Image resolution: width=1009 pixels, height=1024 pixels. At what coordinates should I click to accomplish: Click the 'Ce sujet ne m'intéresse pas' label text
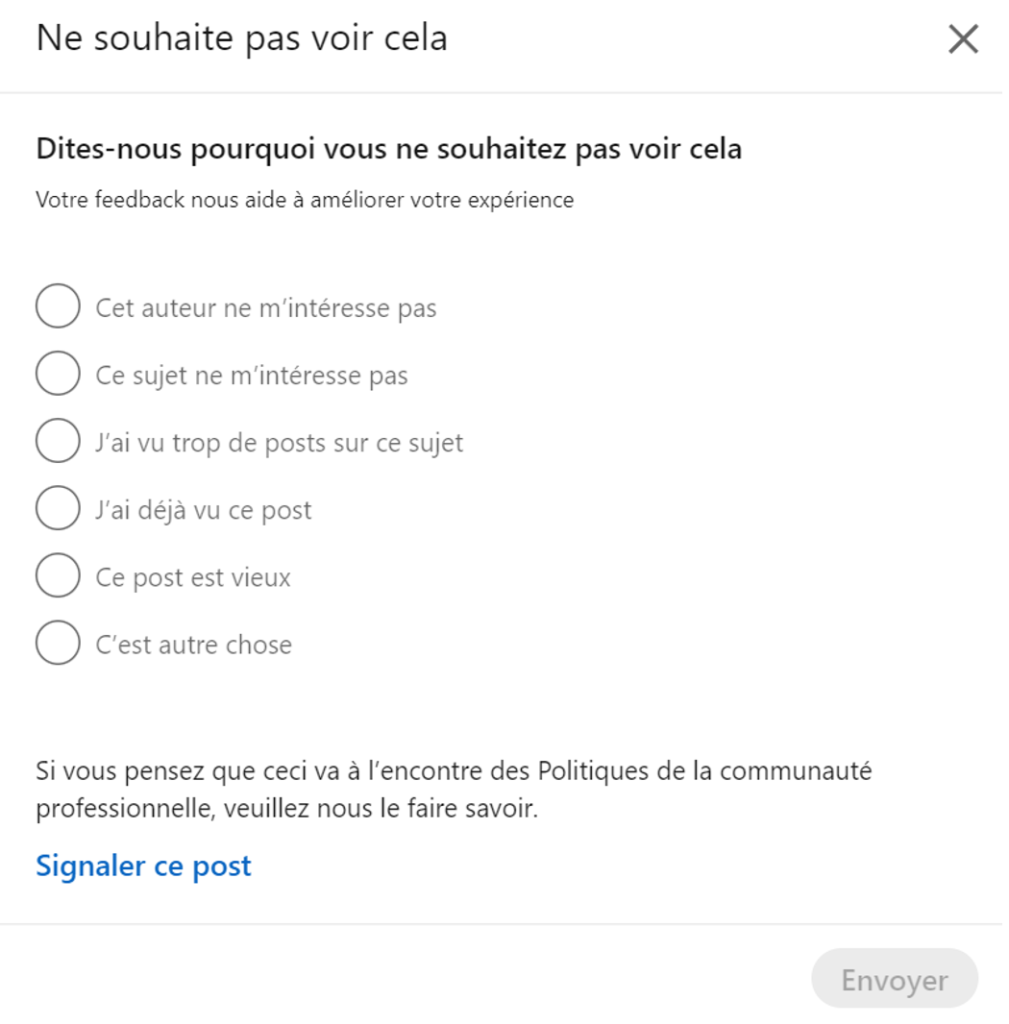[251, 376]
